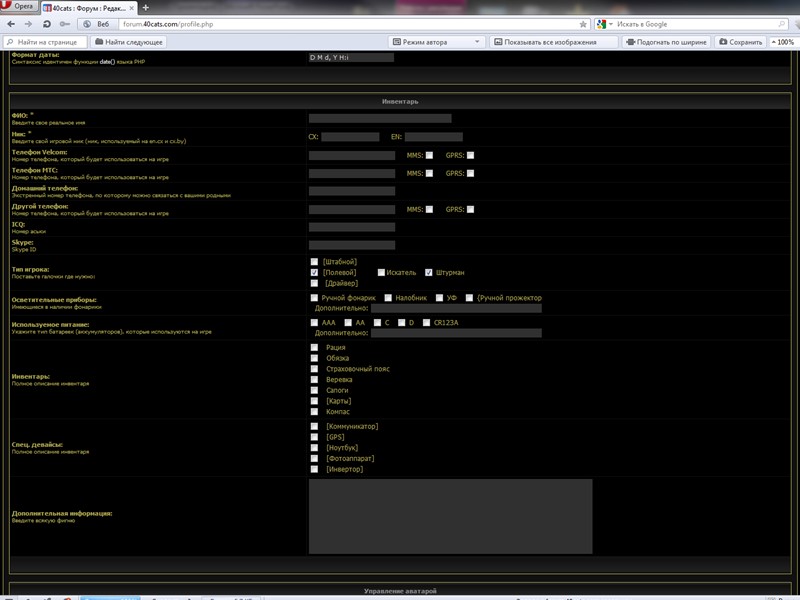Click the Сохранить button
800x600 pixels.
(740, 42)
